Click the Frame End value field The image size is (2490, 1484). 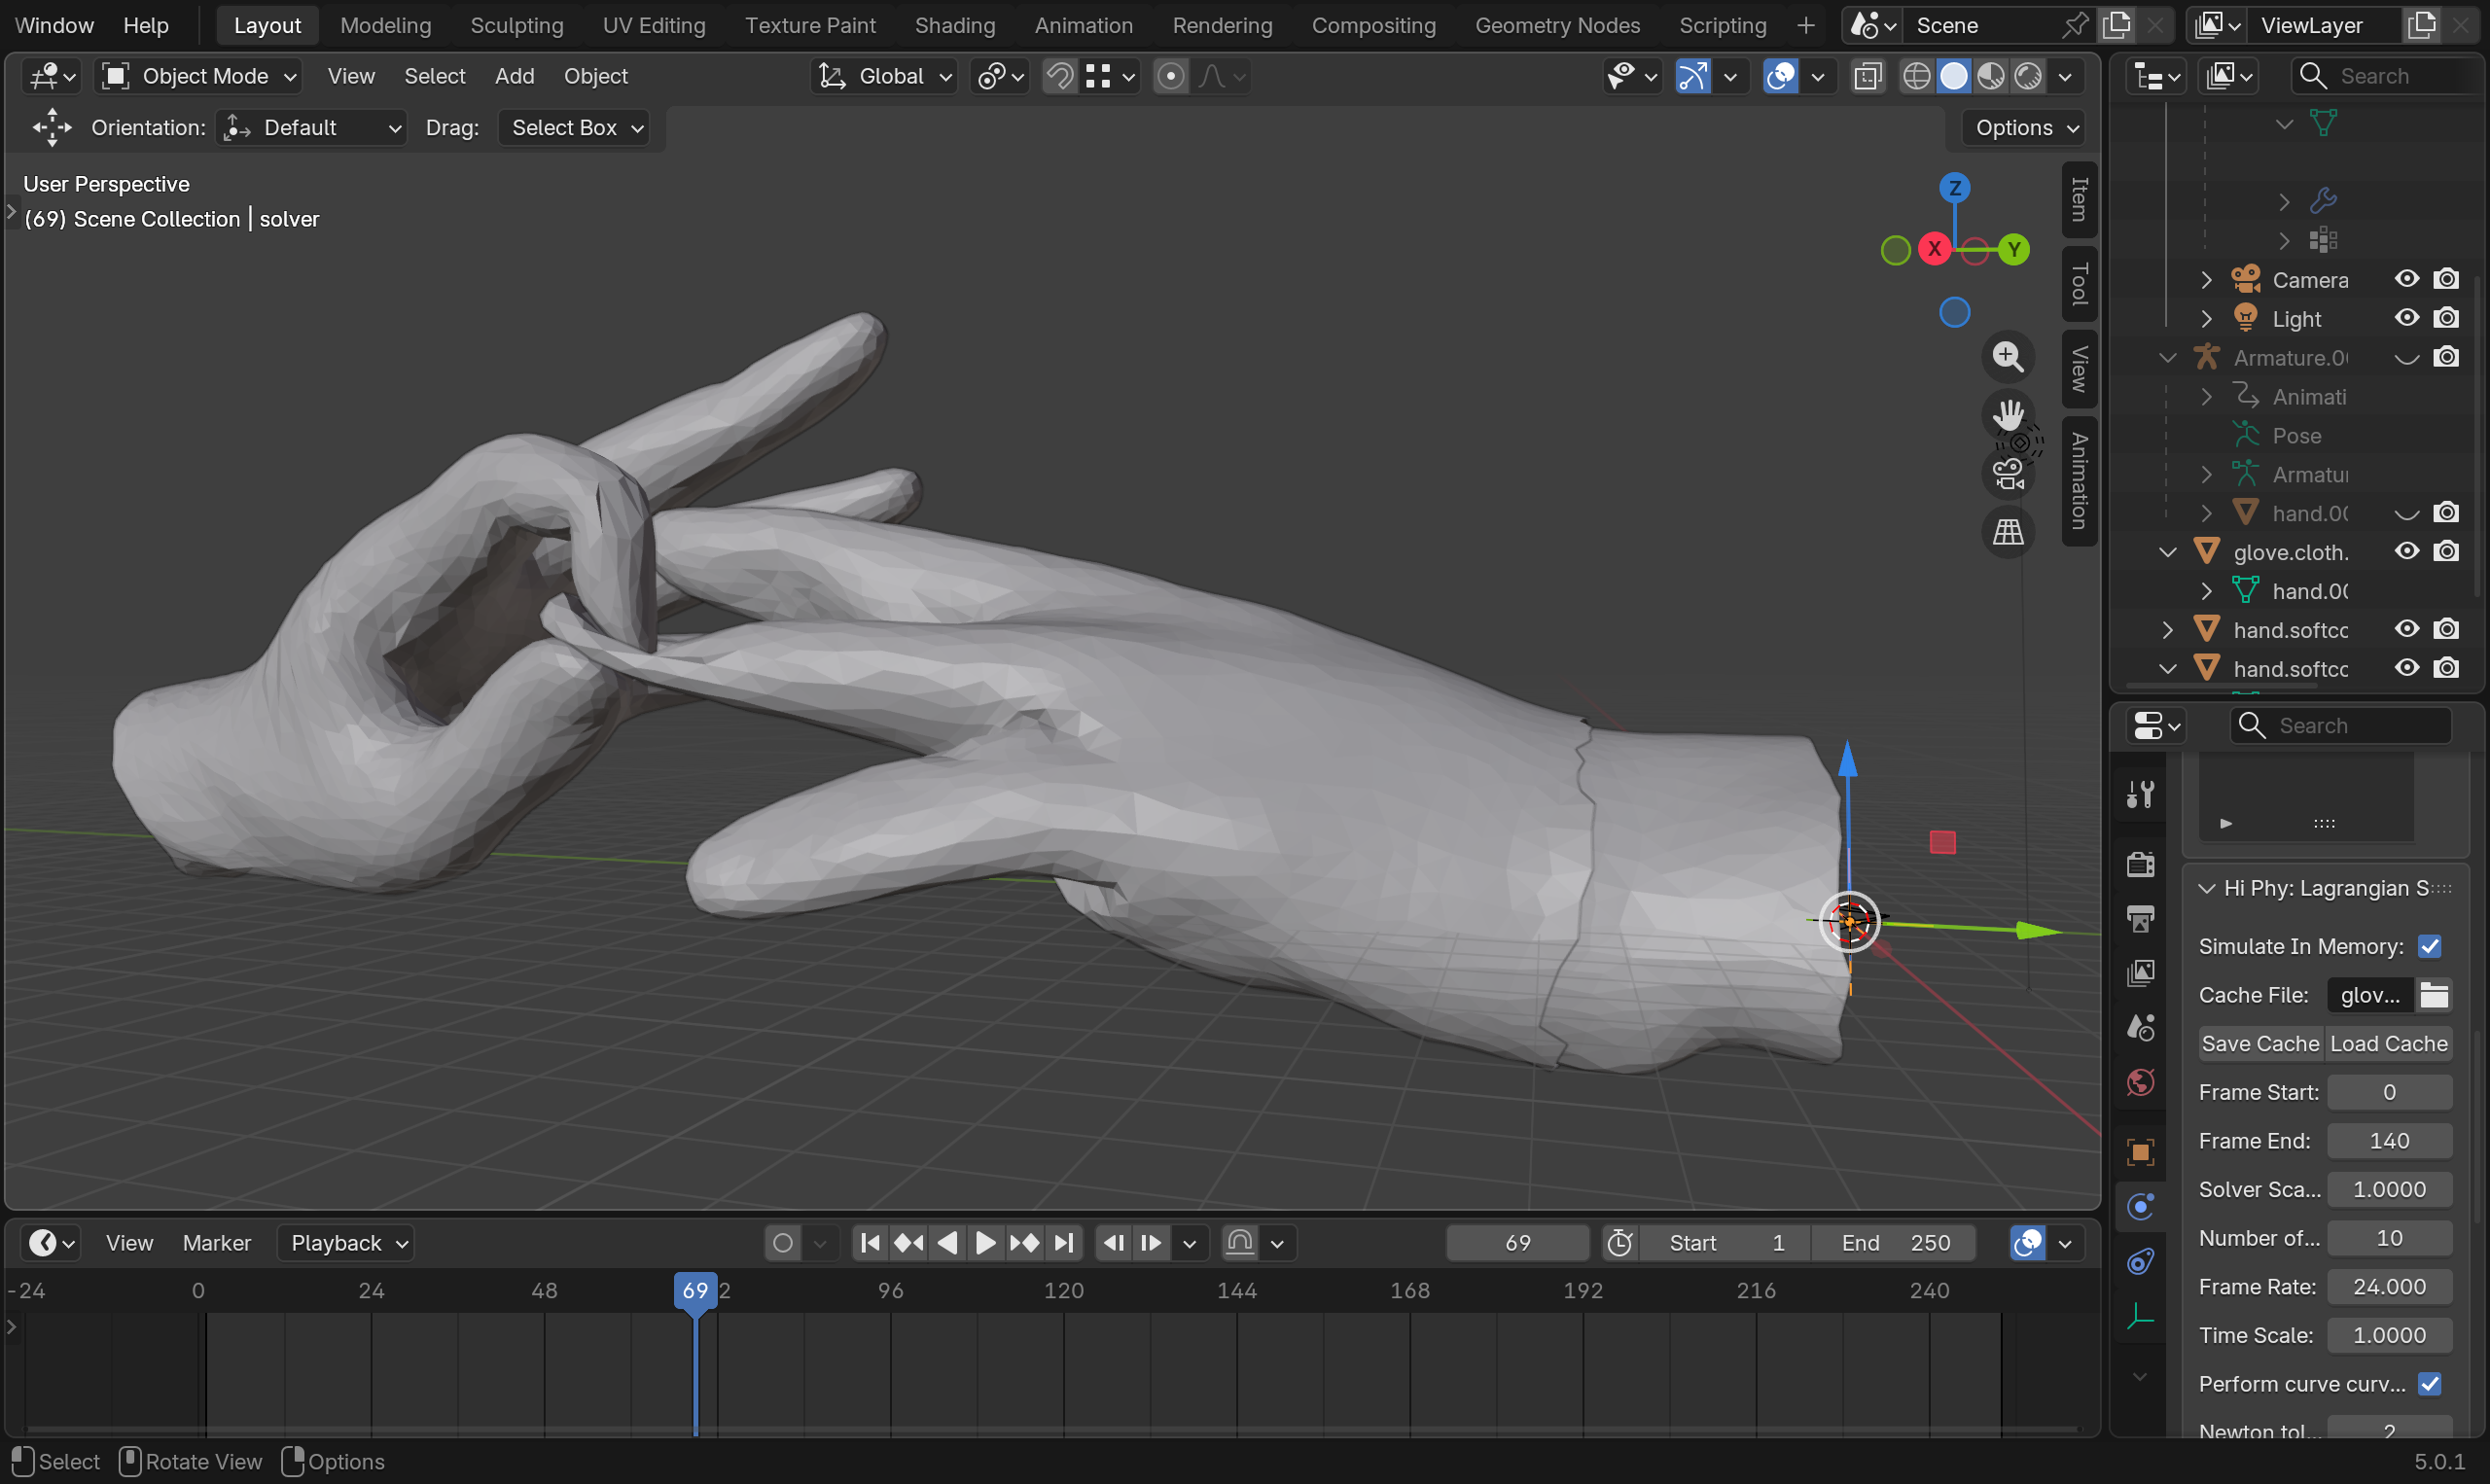[x=2388, y=1141]
